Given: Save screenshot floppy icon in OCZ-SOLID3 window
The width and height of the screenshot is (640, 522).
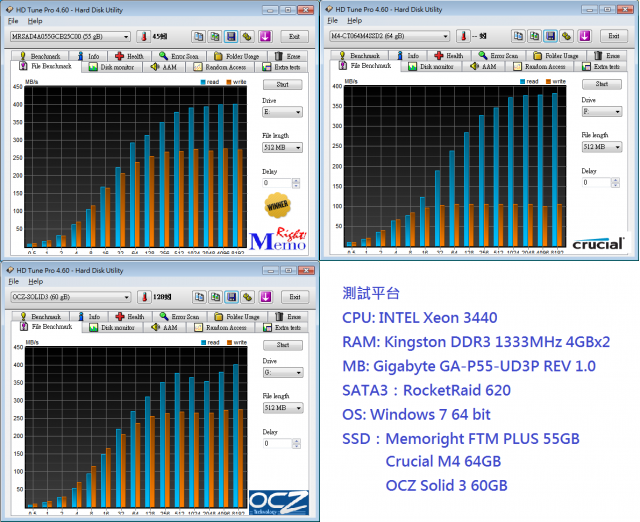Looking at the screenshot, I should pyautogui.click(x=231, y=297).
